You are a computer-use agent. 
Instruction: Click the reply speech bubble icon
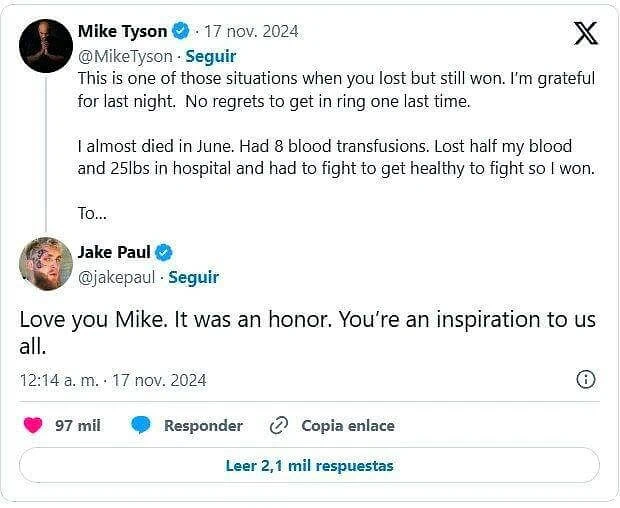click(x=141, y=425)
